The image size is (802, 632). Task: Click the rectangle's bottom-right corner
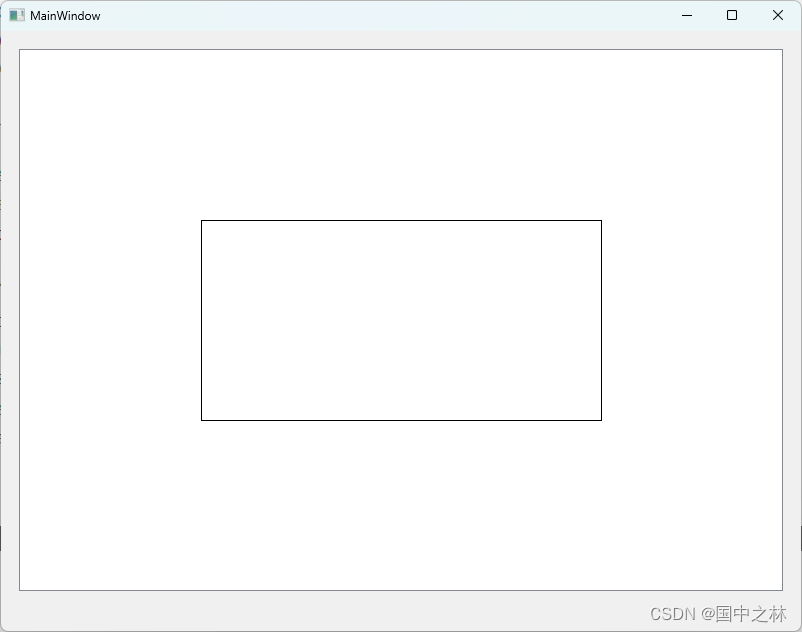601,419
